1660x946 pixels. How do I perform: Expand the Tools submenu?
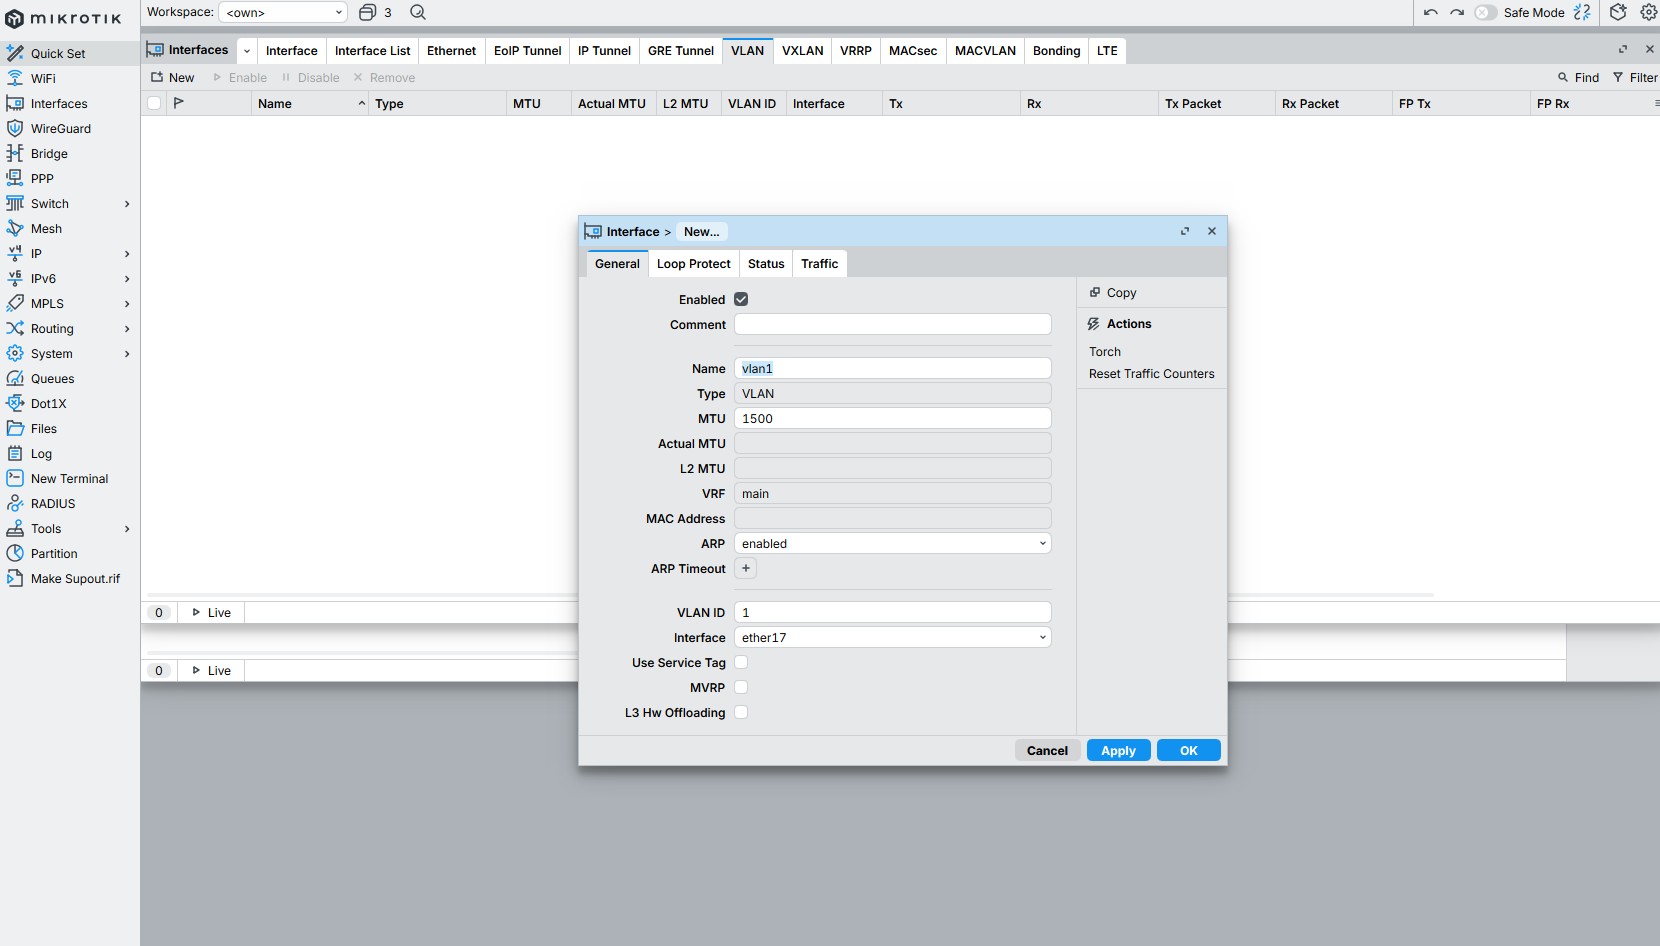point(127,528)
